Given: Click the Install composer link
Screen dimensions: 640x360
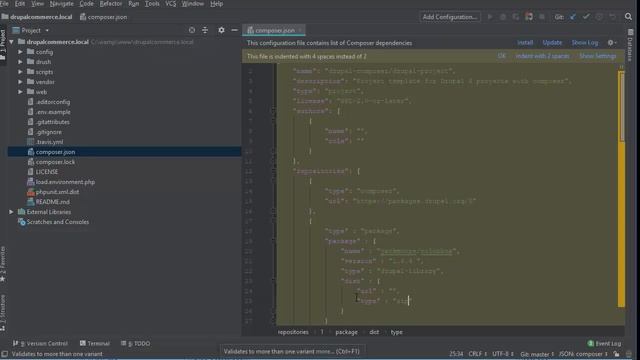Looking at the screenshot, I should click(525, 42).
